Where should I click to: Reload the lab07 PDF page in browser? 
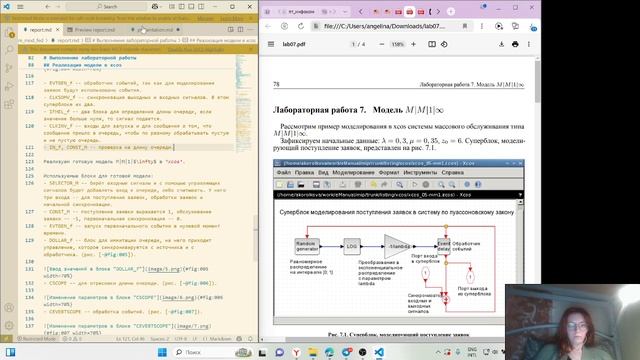[301, 26]
